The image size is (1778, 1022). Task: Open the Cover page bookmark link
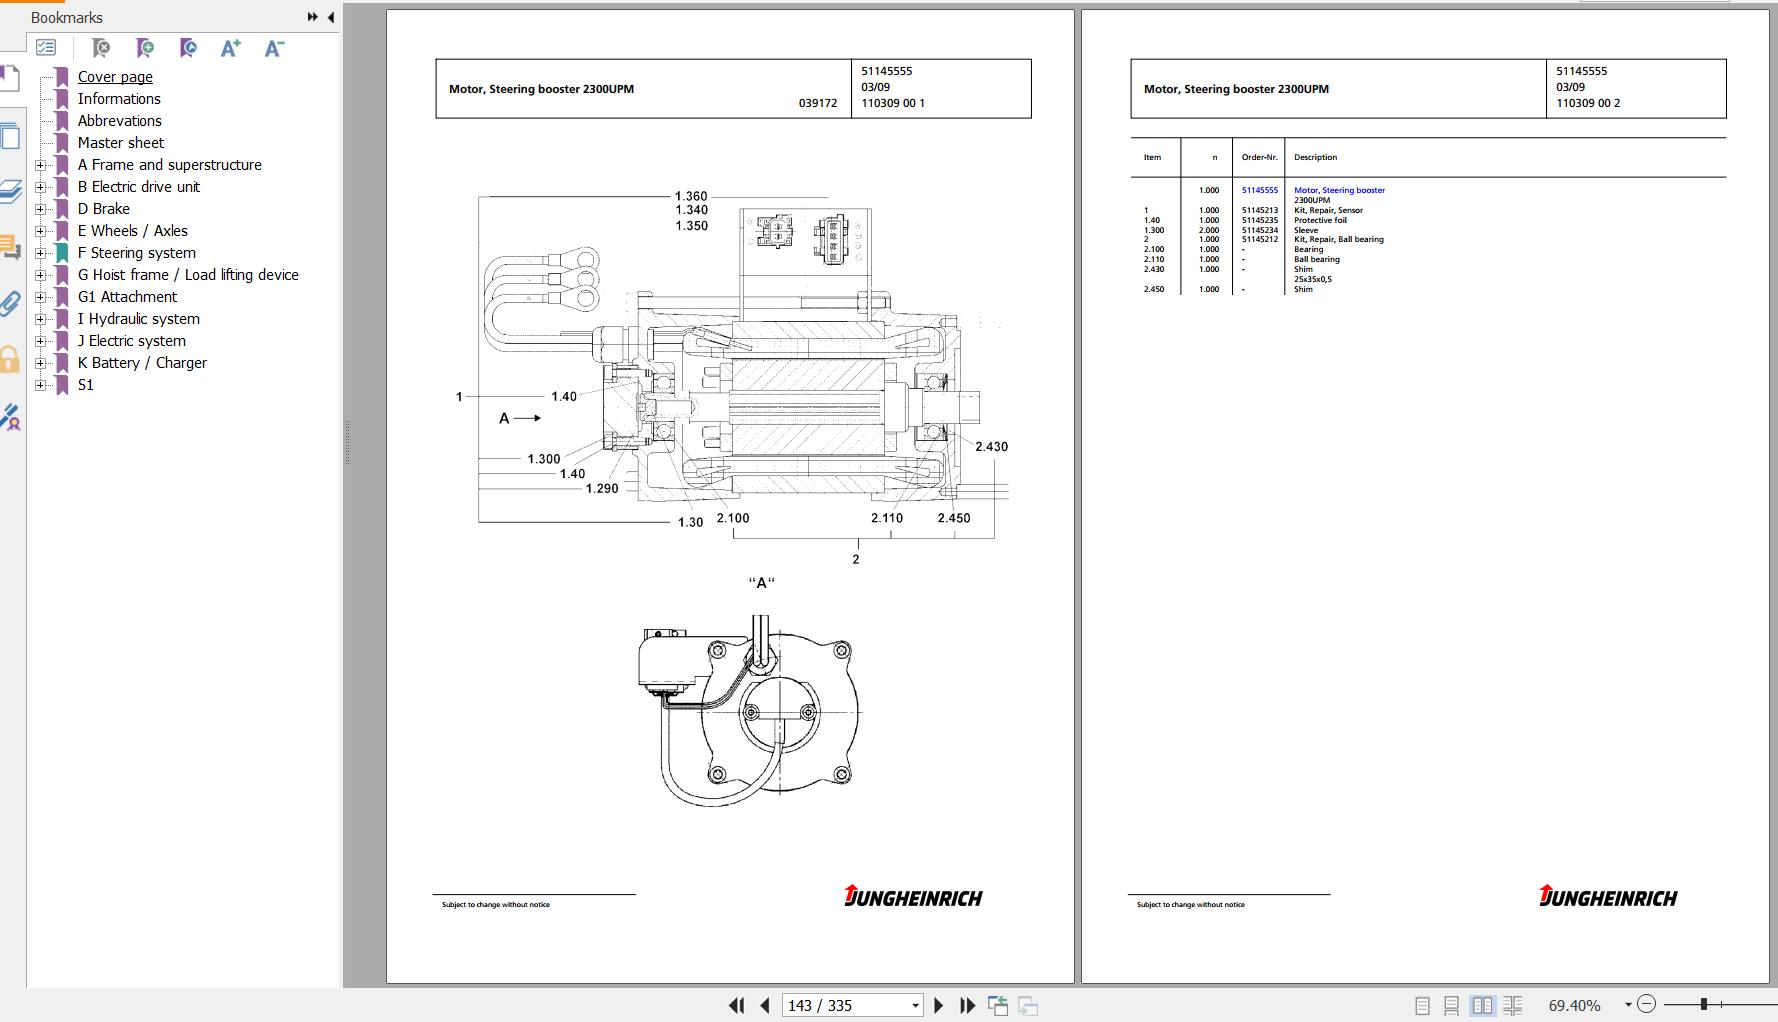[x=115, y=77]
